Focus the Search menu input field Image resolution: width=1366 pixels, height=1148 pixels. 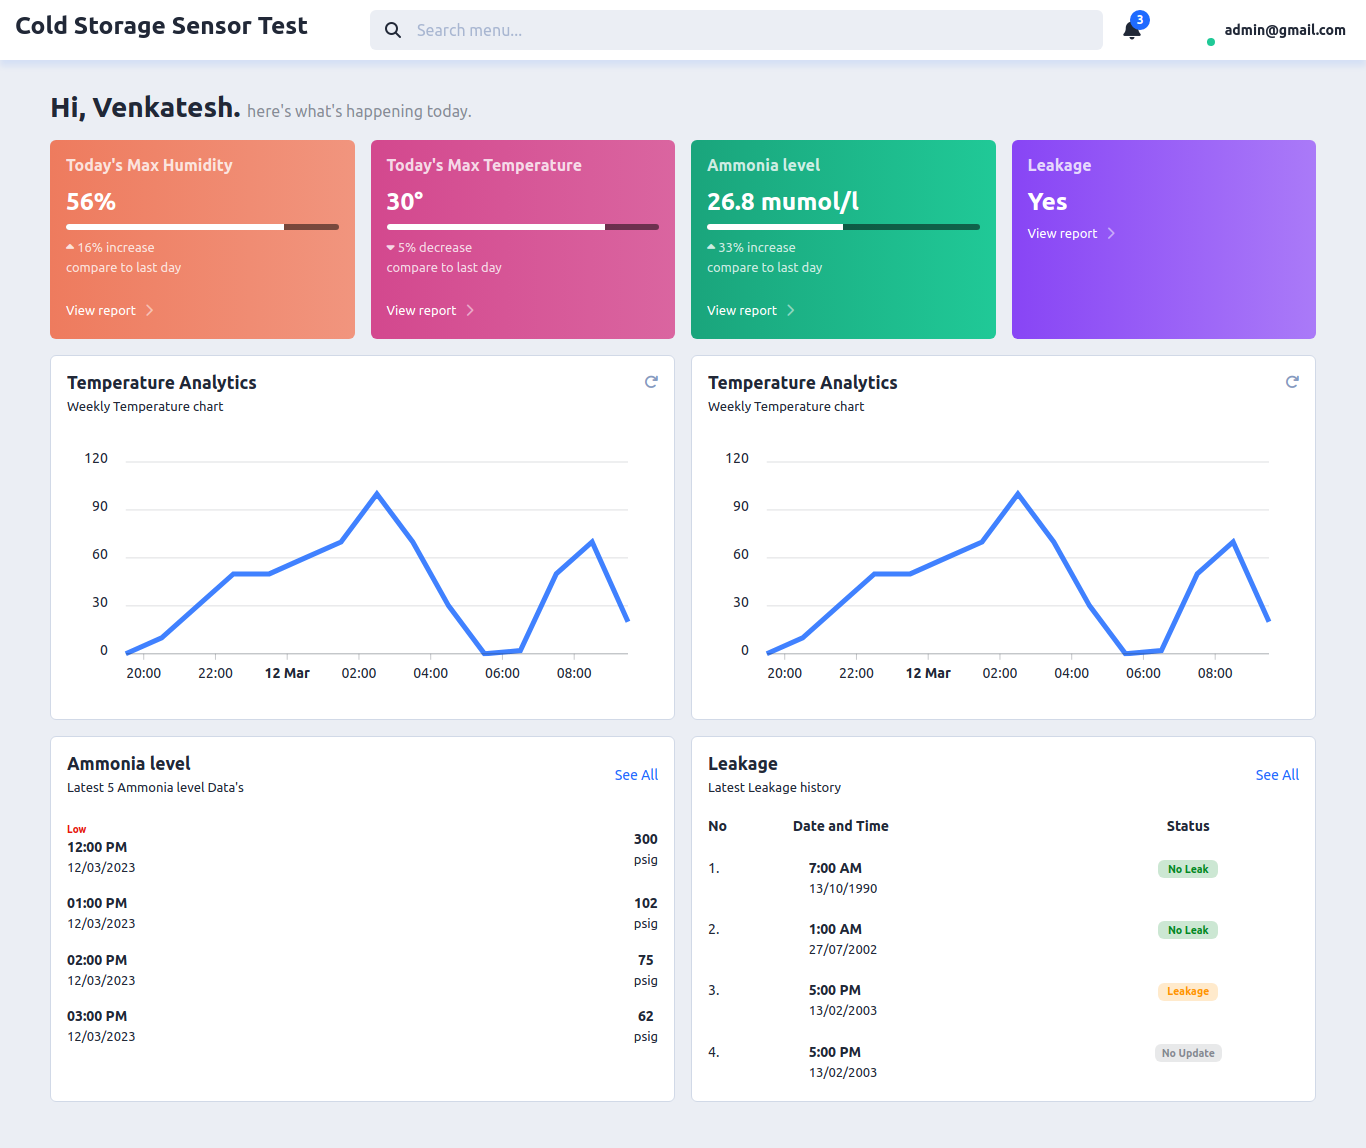[x=736, y=30]
